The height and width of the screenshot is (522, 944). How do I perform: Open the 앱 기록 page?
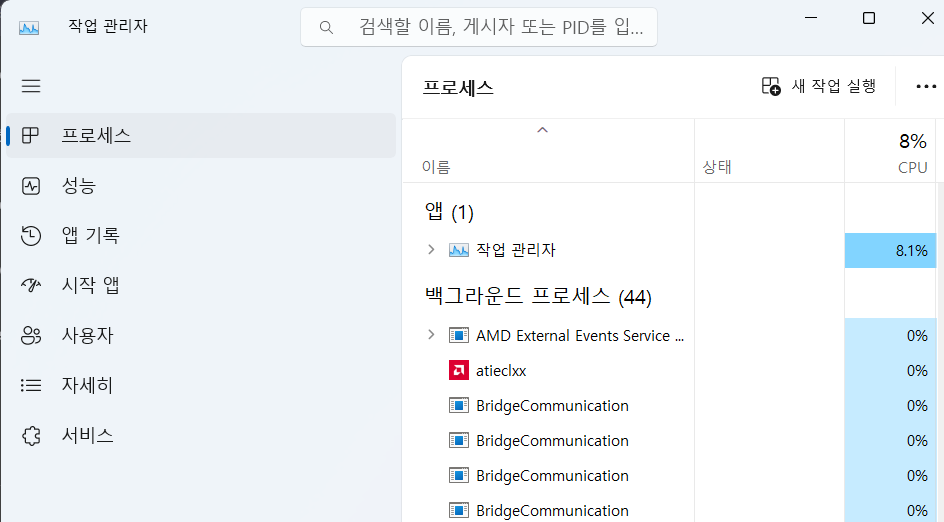coord(200,235)
